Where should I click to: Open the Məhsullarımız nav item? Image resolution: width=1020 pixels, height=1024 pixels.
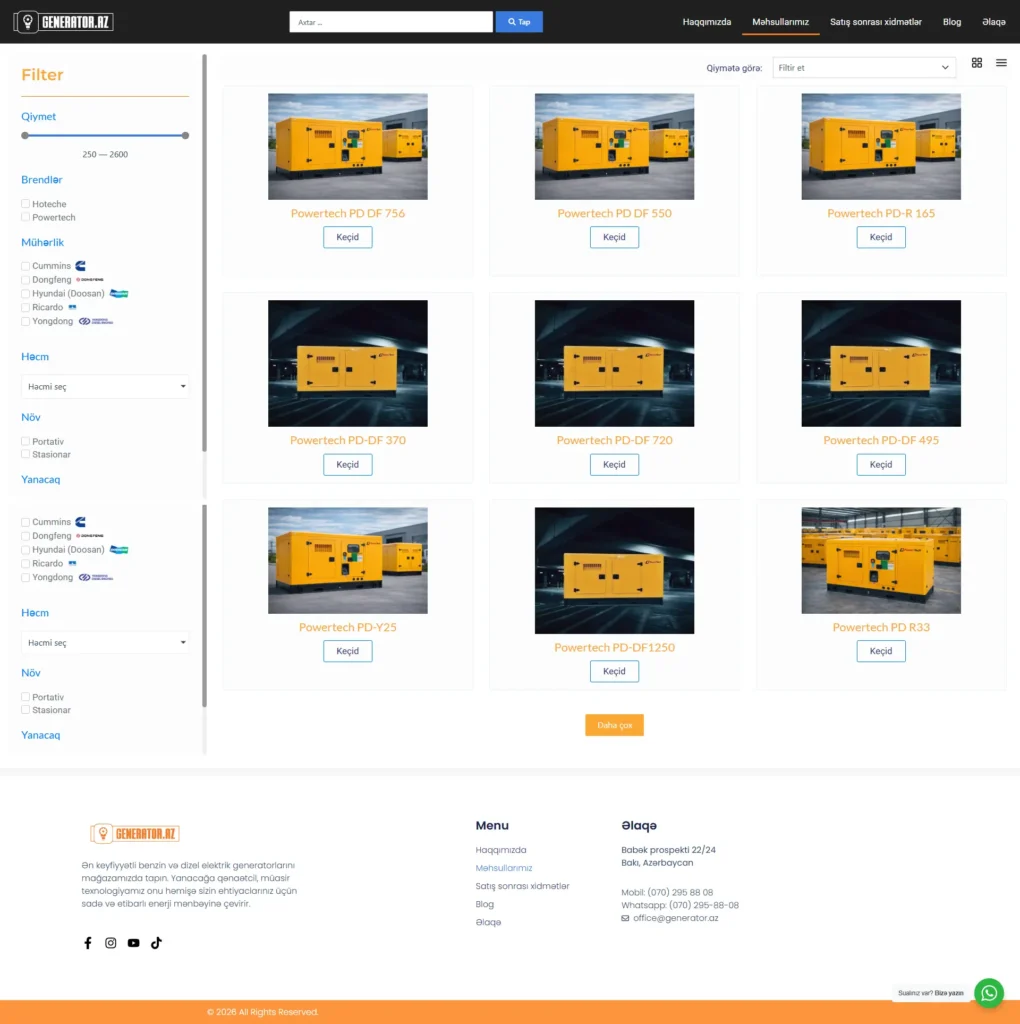[780, 22]
